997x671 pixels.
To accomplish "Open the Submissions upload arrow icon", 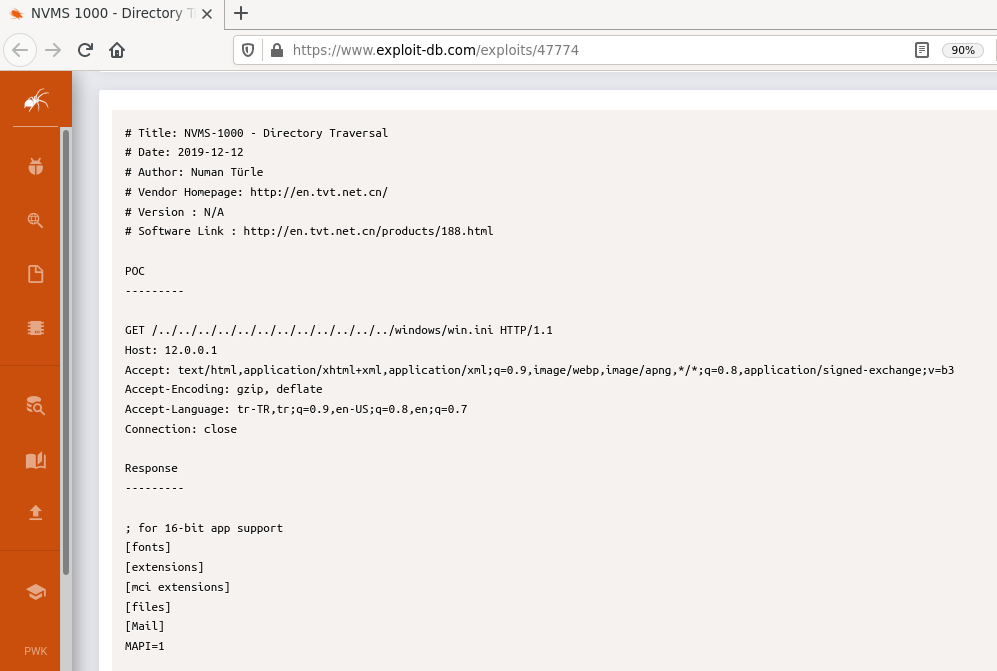I will [x=36, y=513].
